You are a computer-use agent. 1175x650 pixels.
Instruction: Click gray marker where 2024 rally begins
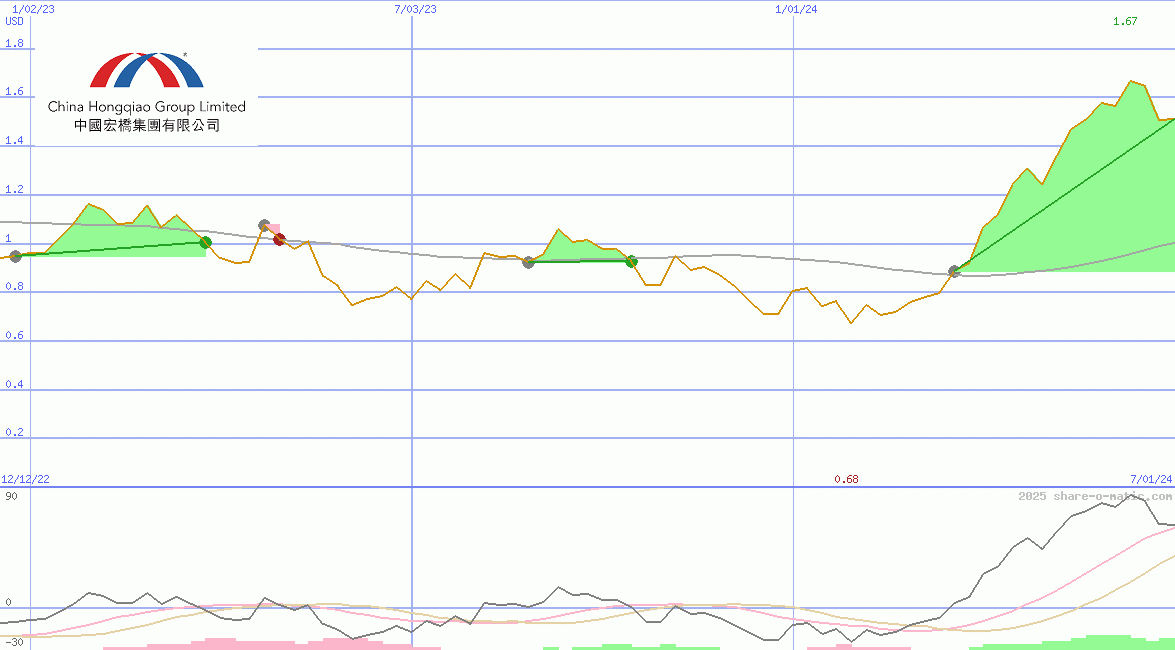[954, 271]
